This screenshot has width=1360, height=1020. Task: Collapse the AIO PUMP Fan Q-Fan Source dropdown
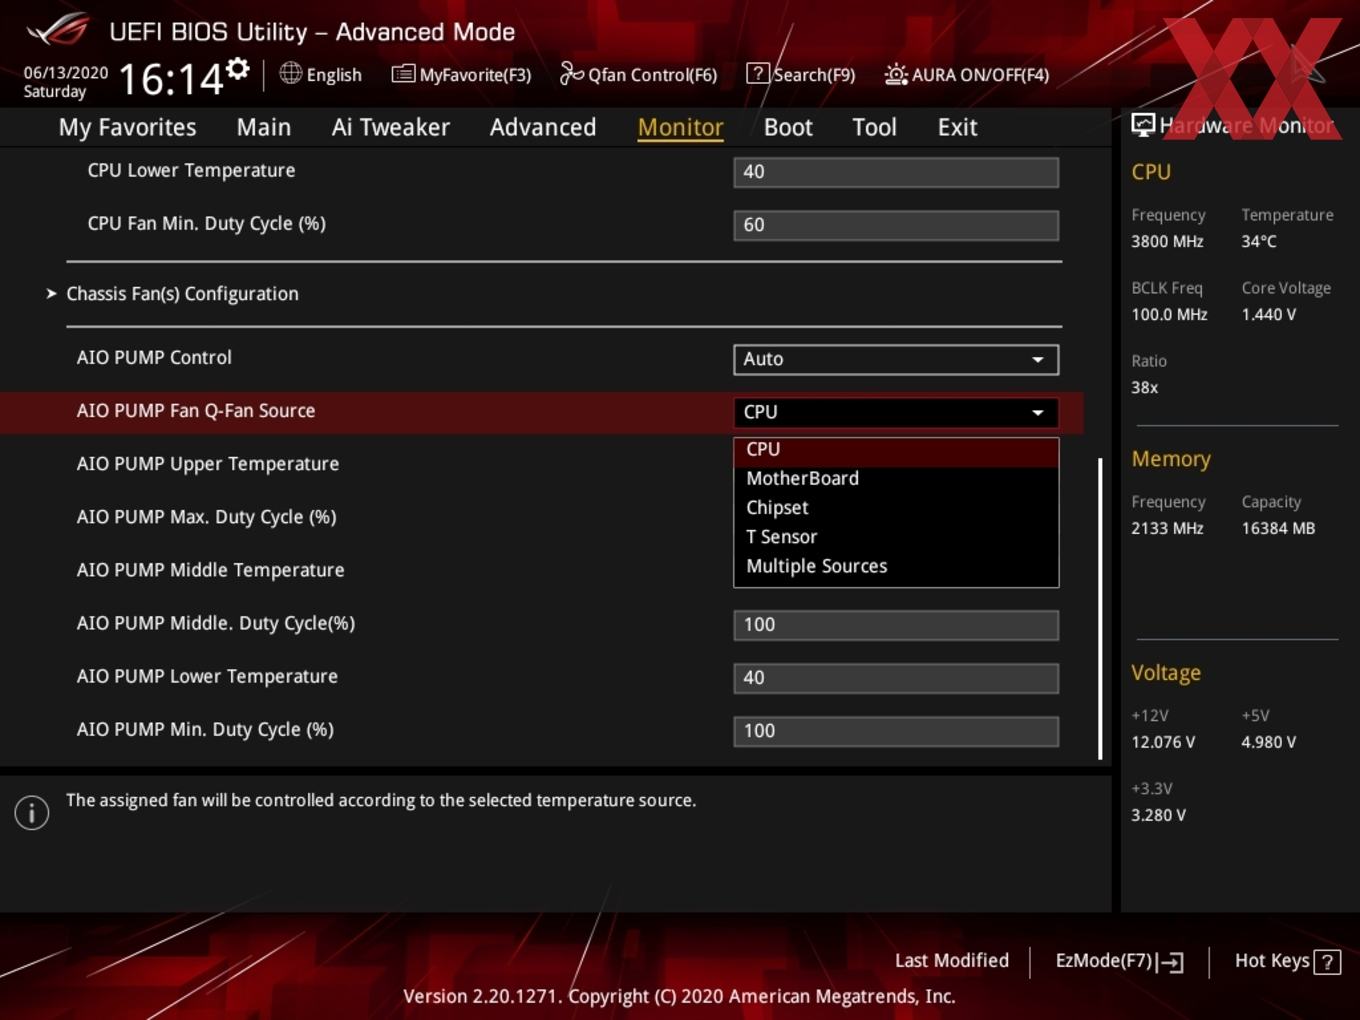[x=896, y=412]
